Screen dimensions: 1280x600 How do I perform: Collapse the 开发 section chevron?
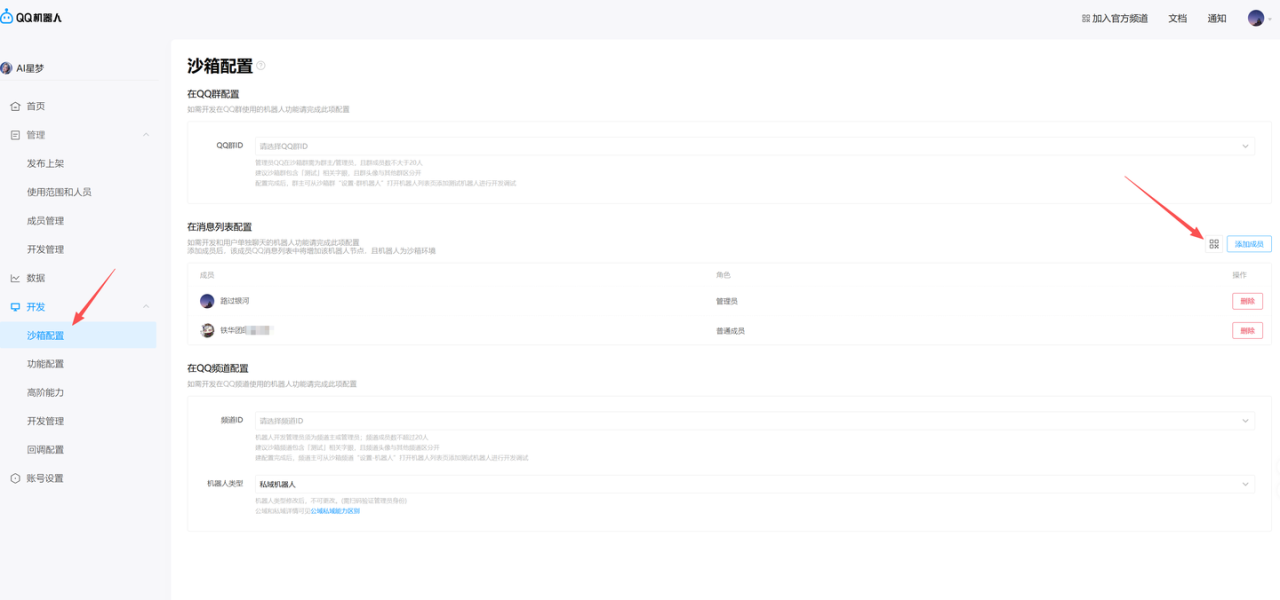146,307
